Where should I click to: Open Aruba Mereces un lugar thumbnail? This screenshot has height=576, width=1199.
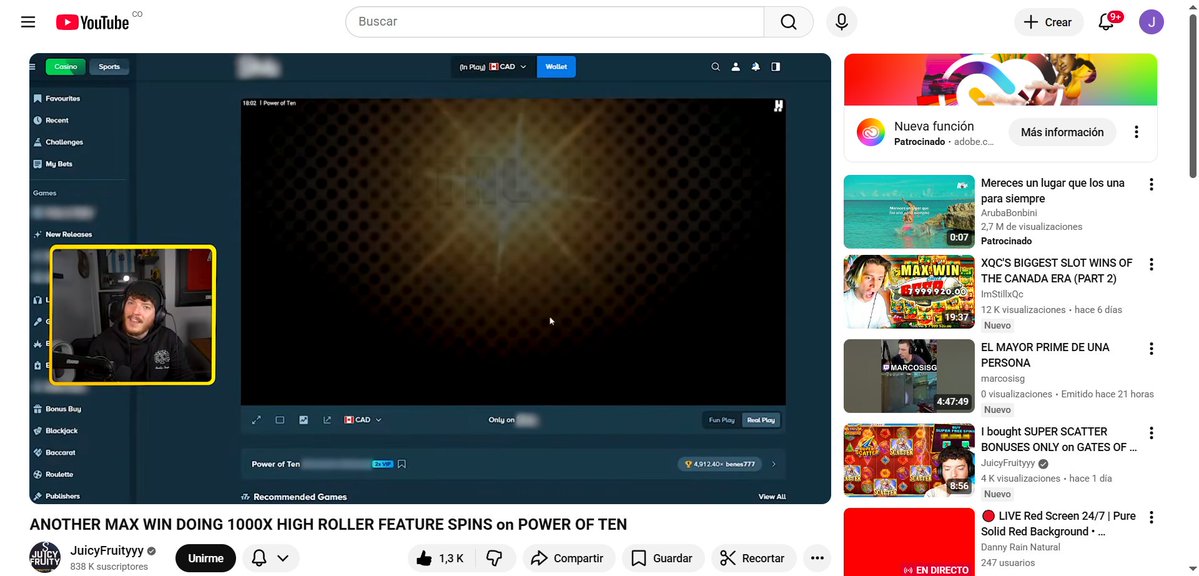(x=909, y=212)
